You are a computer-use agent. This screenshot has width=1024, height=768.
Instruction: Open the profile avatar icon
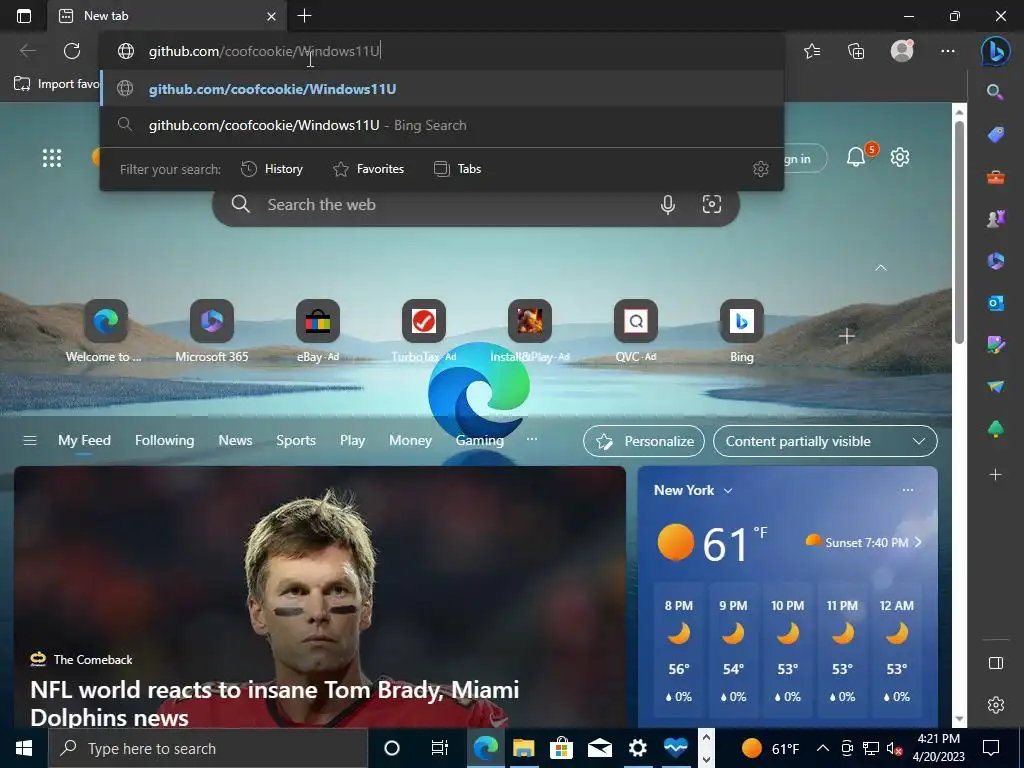[x=902, y=50]
